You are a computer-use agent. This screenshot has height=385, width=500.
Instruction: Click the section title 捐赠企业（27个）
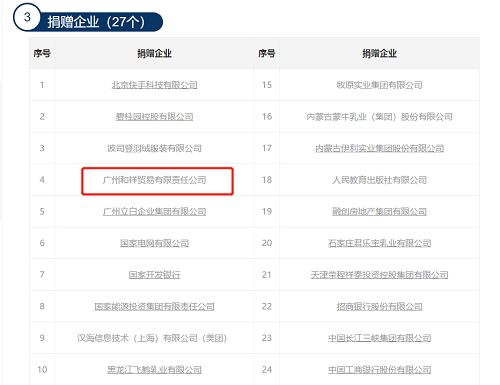click(96, 22)
